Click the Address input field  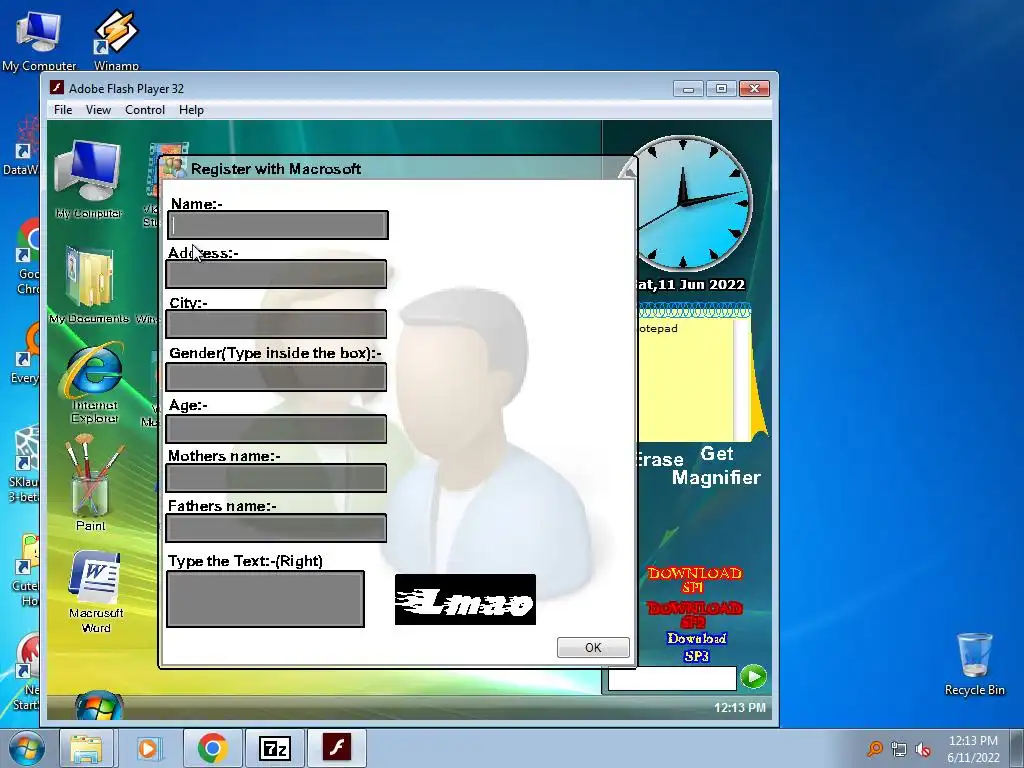276,274
